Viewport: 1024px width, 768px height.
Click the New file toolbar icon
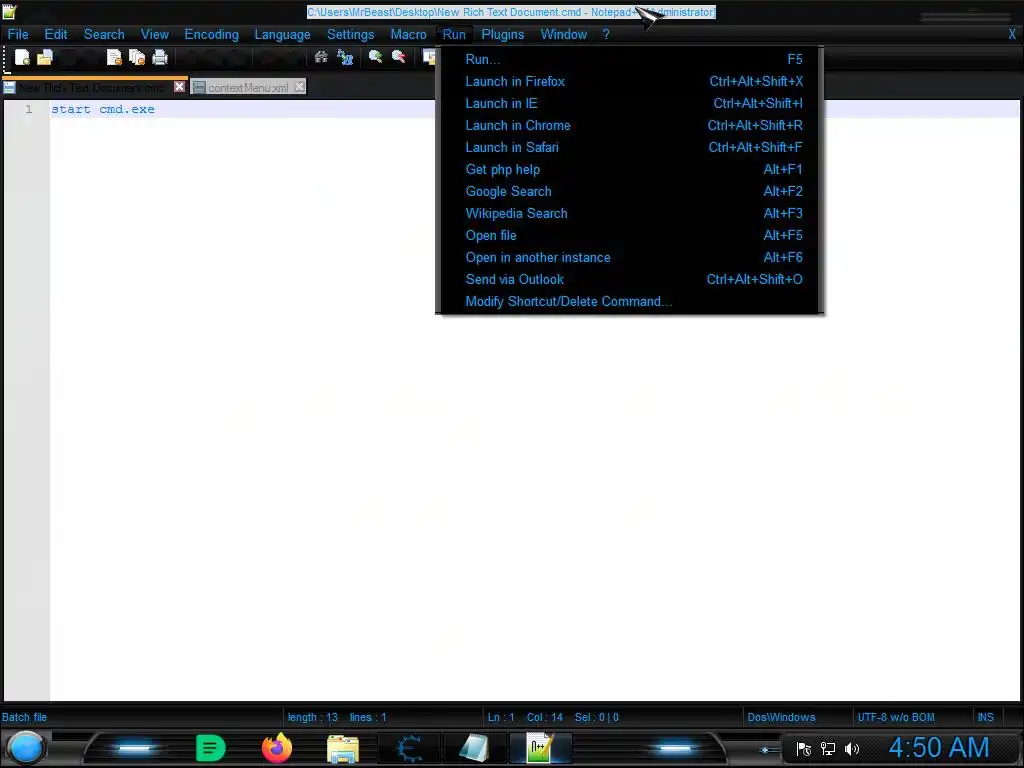(x=22, y=57)
